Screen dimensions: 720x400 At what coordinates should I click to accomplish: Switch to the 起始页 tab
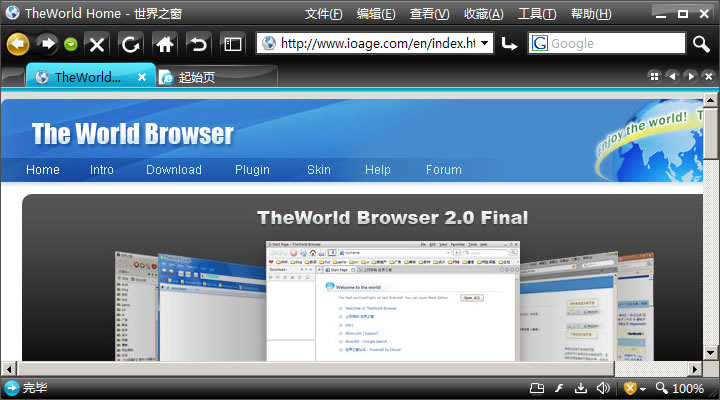217,77
